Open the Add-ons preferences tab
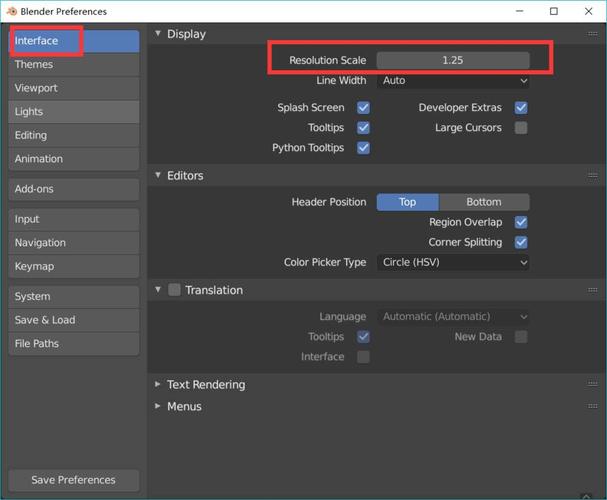Viewport: 607px width, 500px height. (x=74, y=189)
